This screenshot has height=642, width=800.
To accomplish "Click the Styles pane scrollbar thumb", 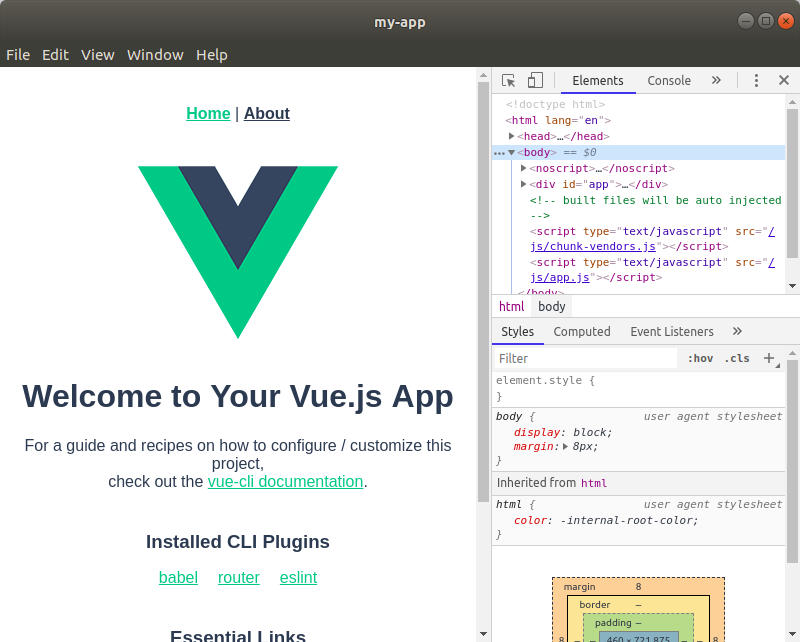I will 792,462.
